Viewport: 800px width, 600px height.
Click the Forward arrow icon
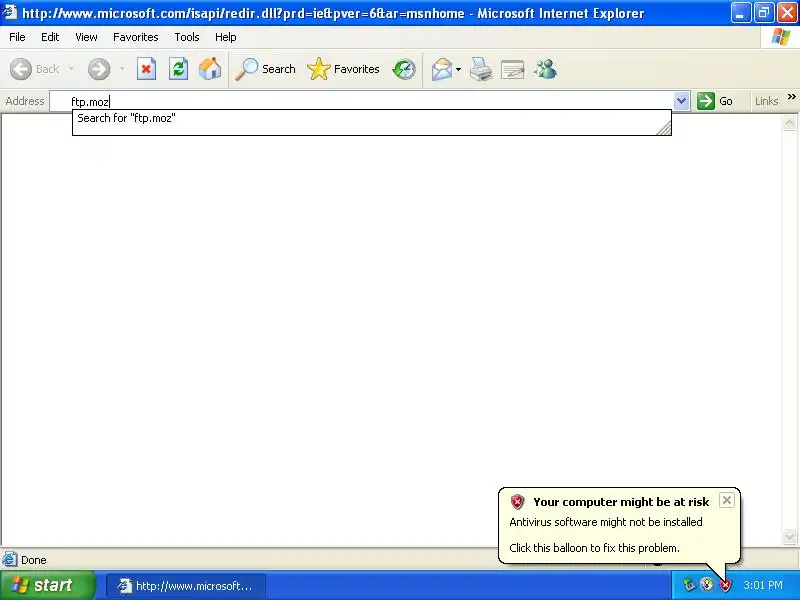[x=99, y=69]
